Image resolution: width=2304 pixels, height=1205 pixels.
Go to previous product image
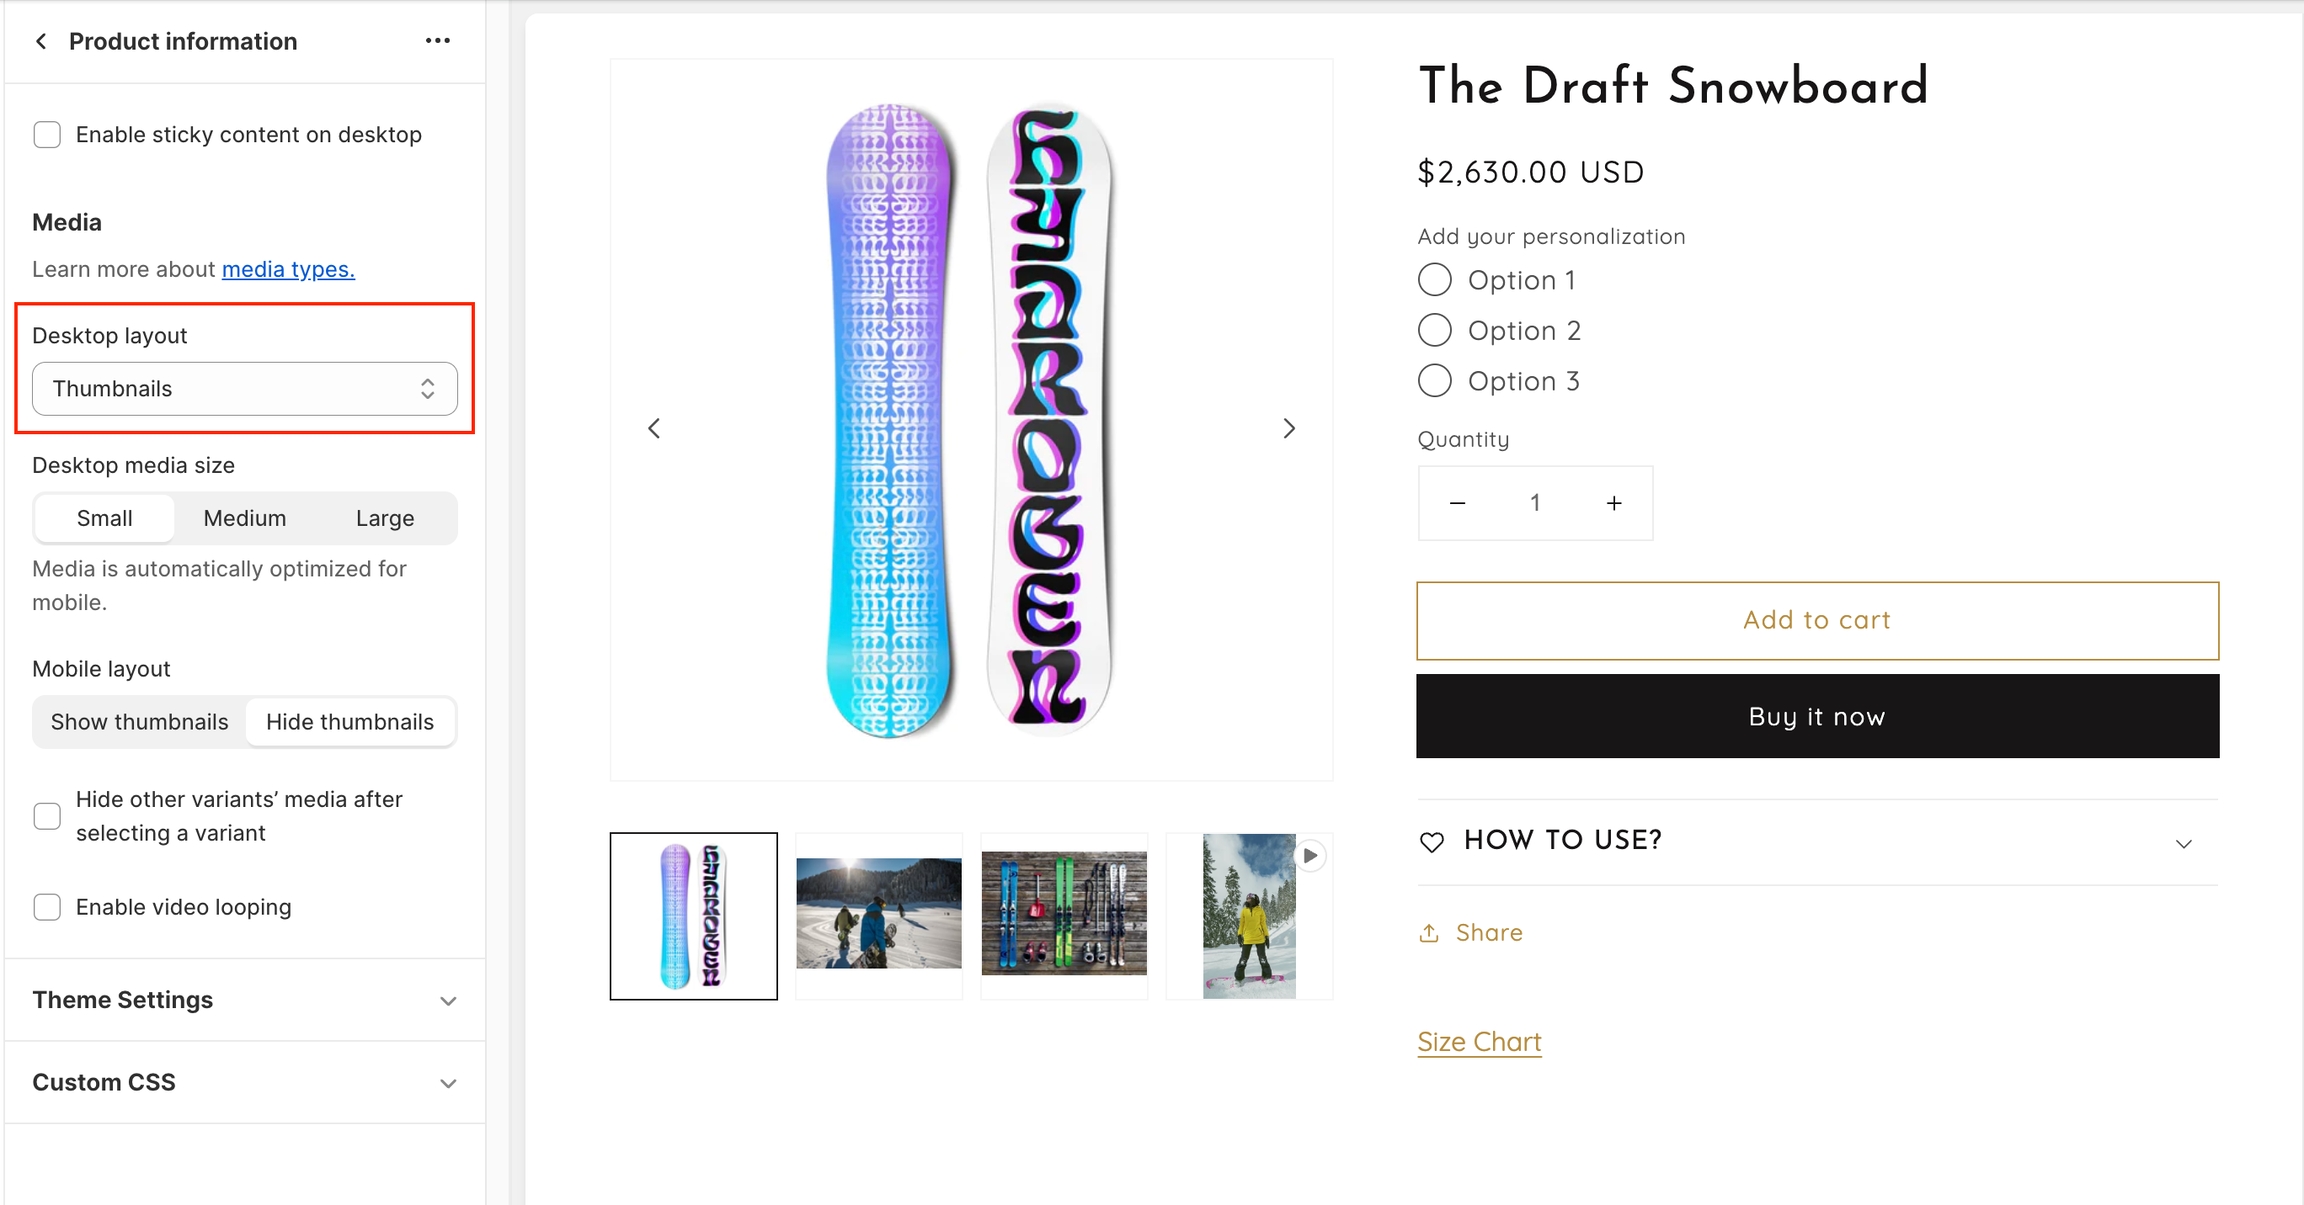654,429
